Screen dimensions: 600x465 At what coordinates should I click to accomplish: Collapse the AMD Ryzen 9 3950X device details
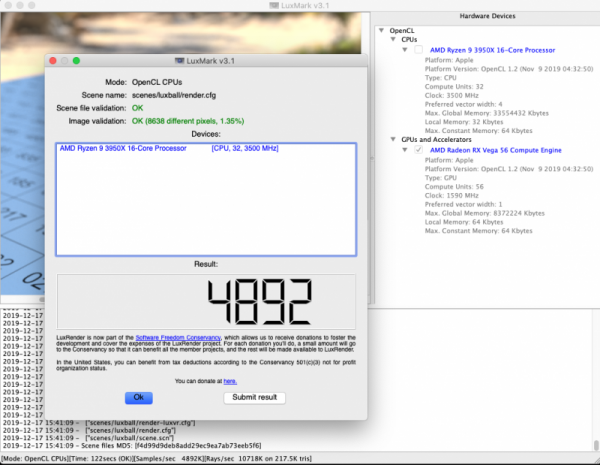click(405, 50)
